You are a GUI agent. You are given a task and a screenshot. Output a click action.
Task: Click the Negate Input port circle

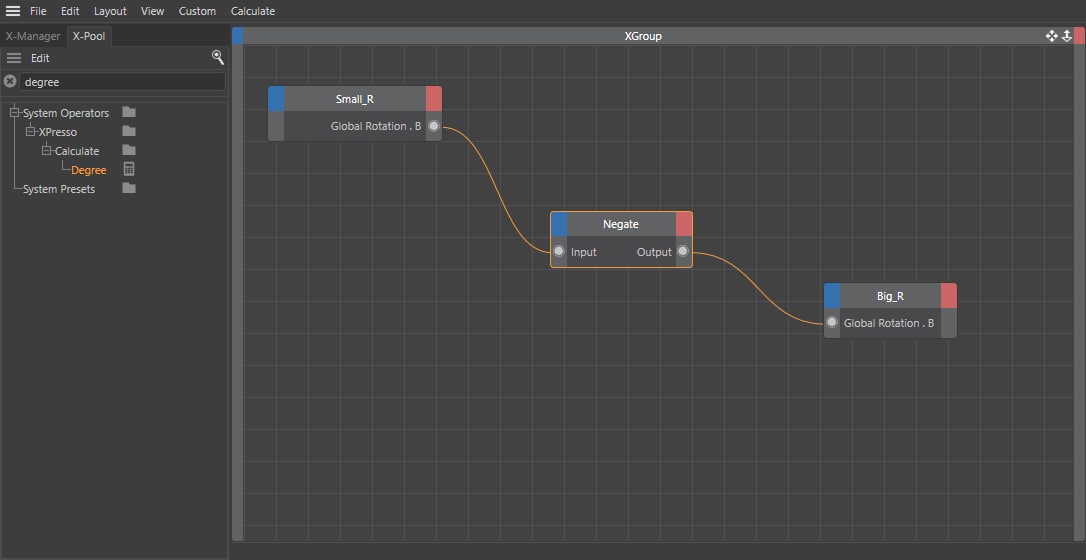[559, 251]
